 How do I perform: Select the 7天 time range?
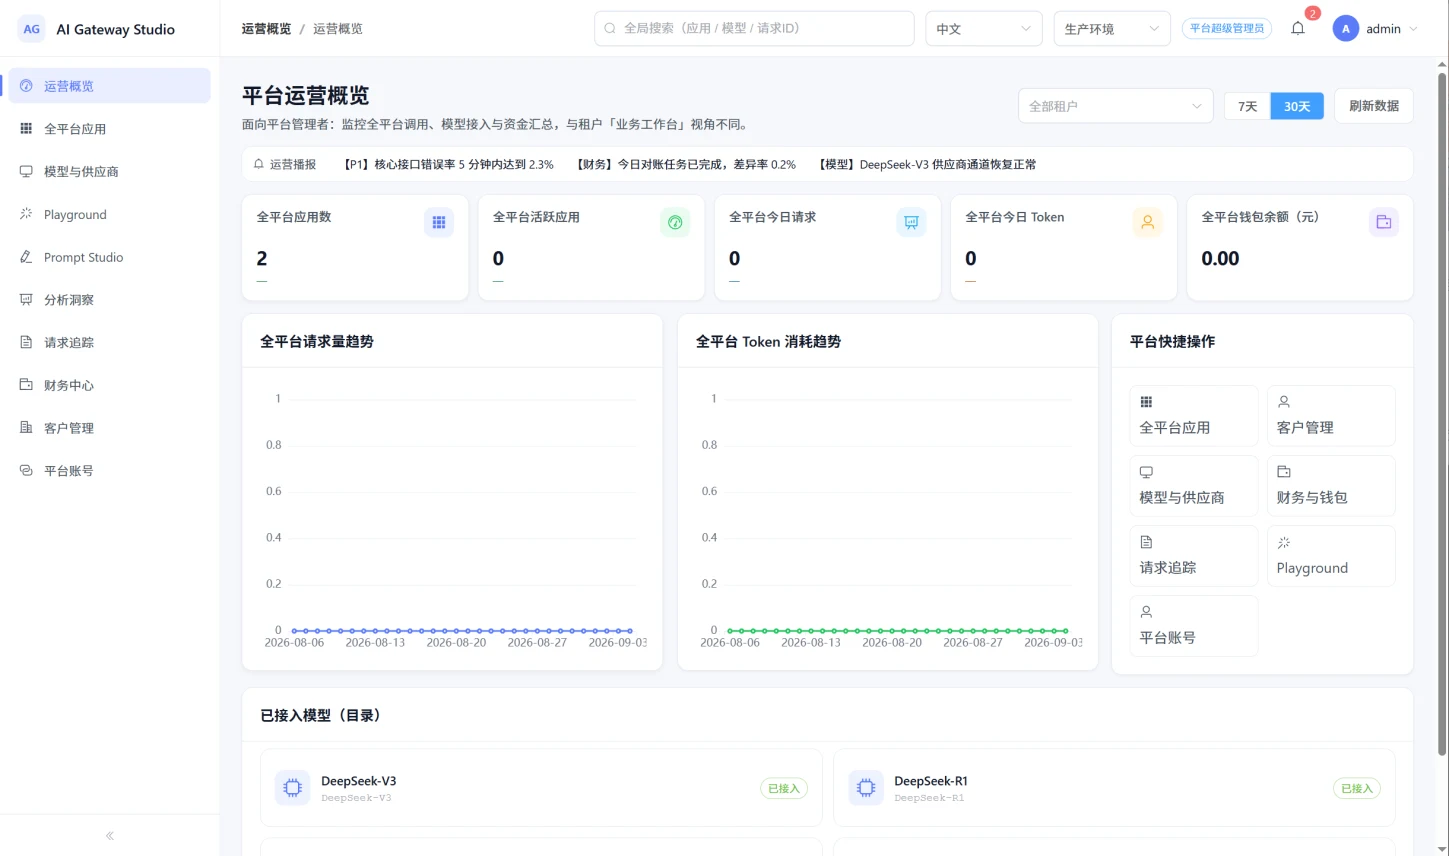coord(1247,106)
